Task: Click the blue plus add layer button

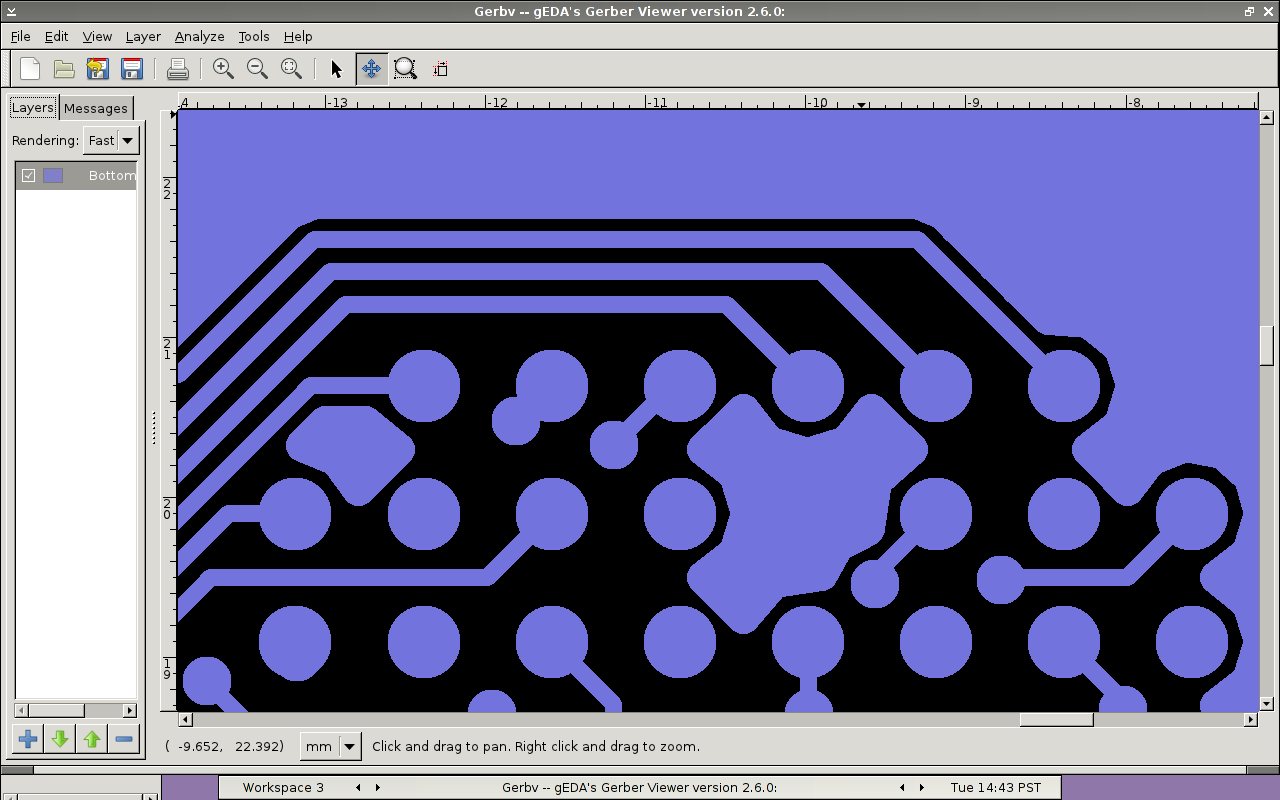Action: pos(28,739)
